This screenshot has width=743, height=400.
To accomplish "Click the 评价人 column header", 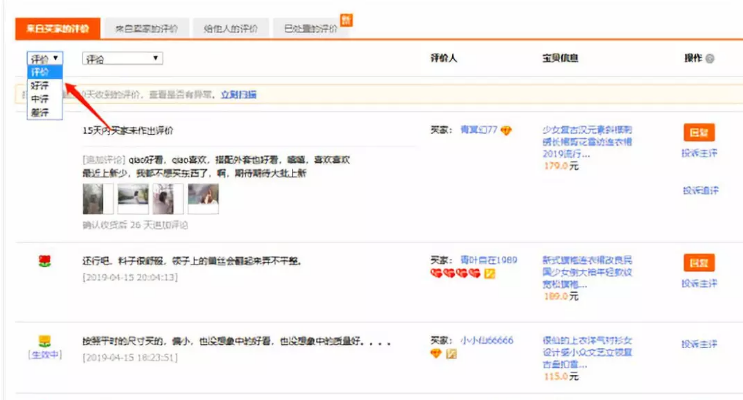I will click(444, 58).
